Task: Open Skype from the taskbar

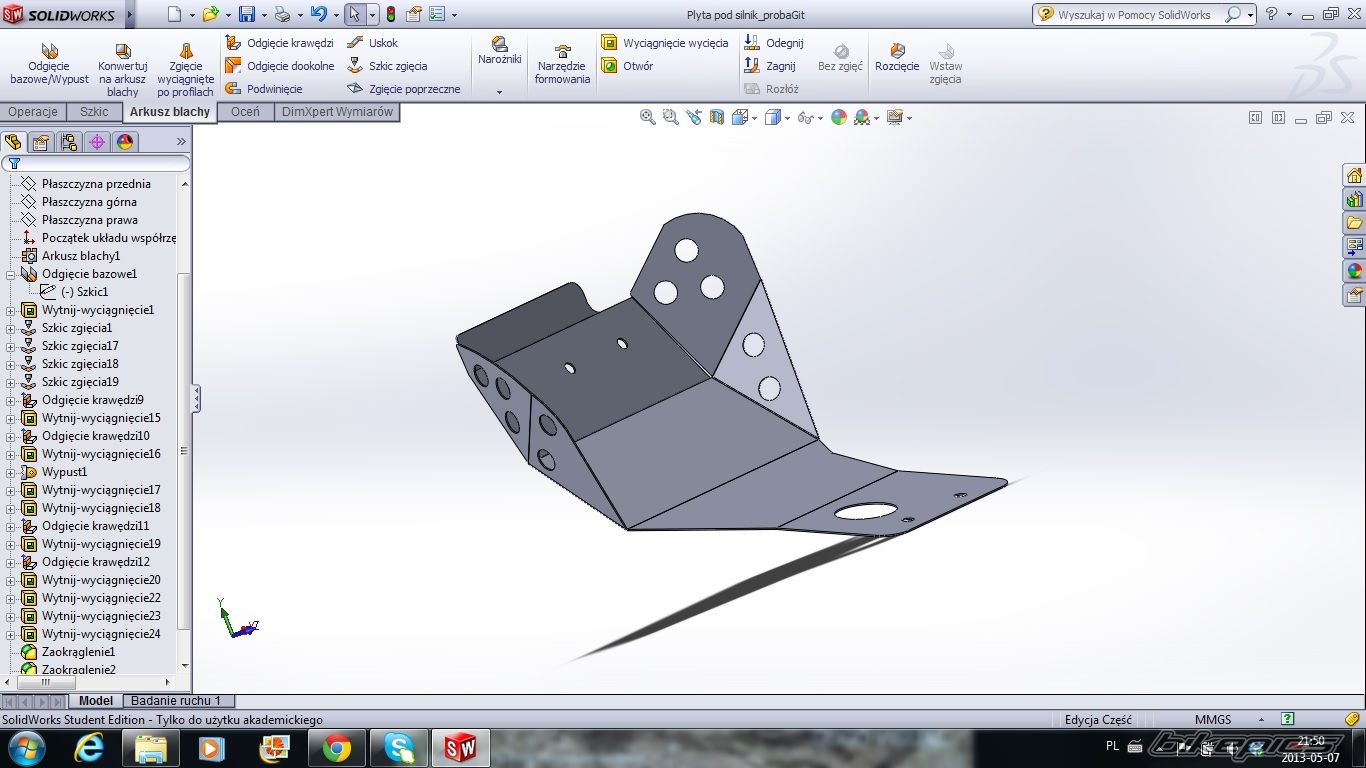Action: pos(399,748)
